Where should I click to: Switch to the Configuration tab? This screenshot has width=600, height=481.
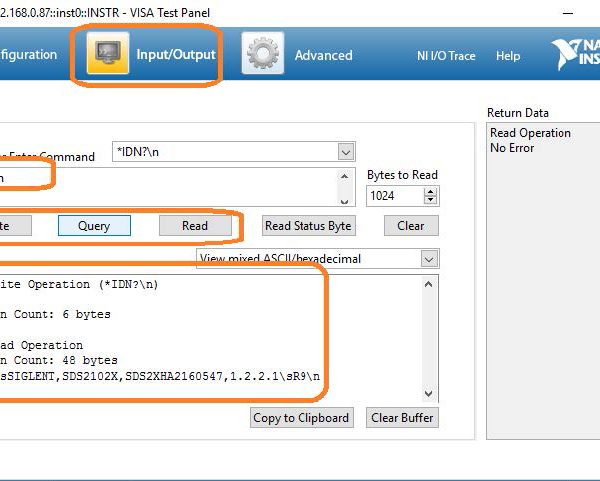pos(28,55)
